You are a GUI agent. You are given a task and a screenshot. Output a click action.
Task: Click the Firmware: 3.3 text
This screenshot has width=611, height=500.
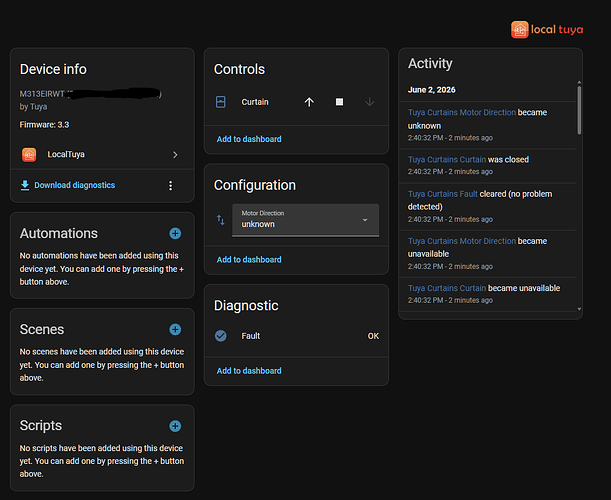pyautogui.click(x=44, y=125)
